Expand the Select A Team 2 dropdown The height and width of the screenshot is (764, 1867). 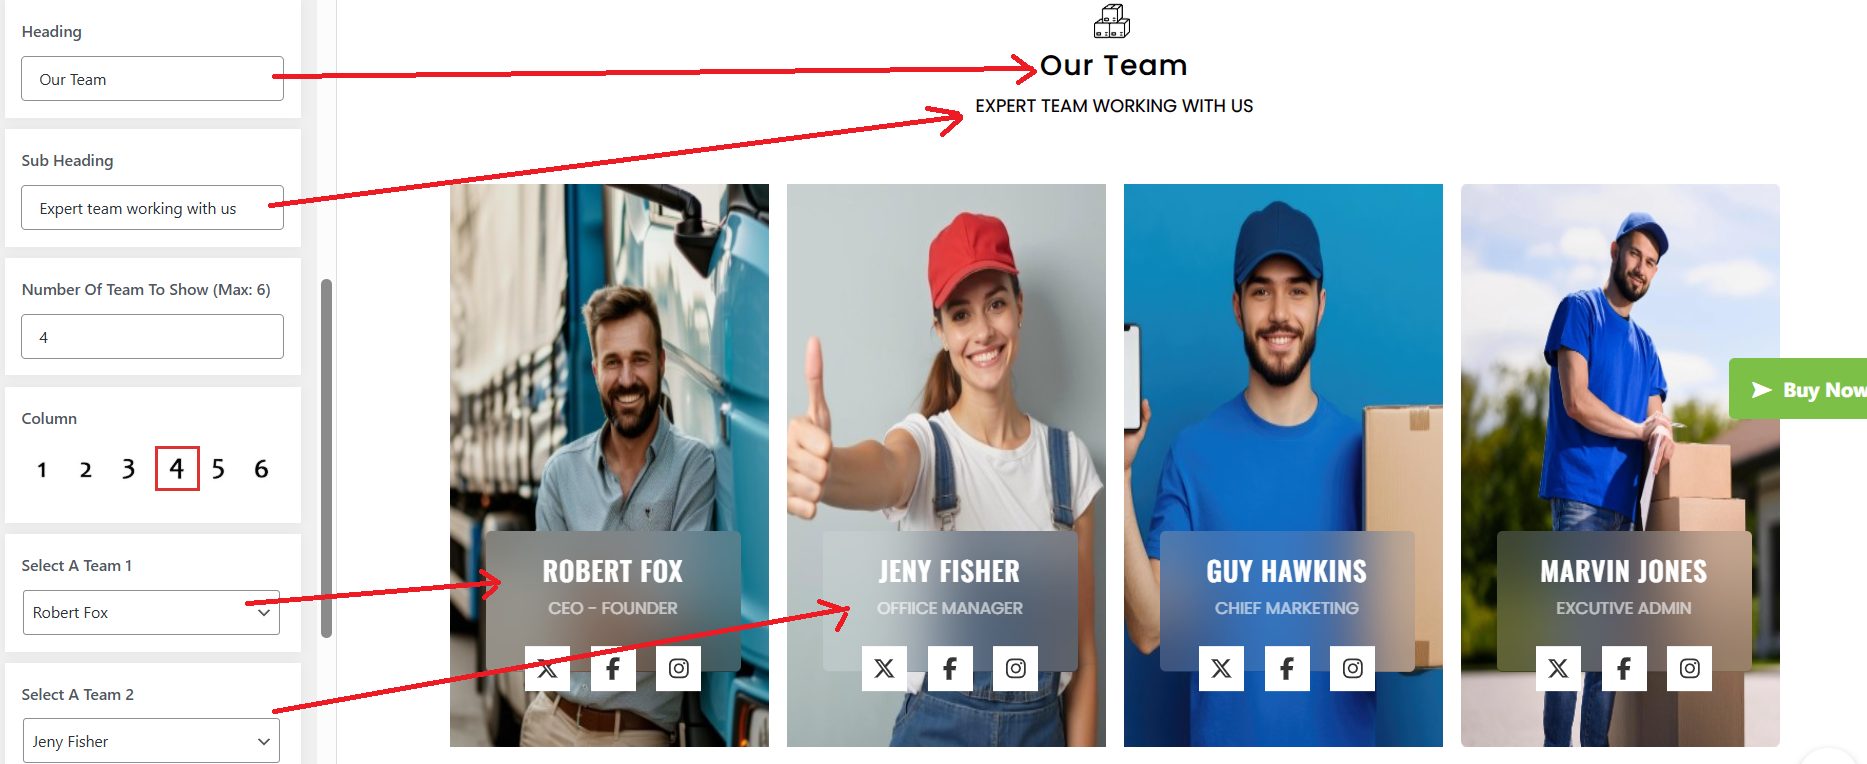(x=151, y=741)
